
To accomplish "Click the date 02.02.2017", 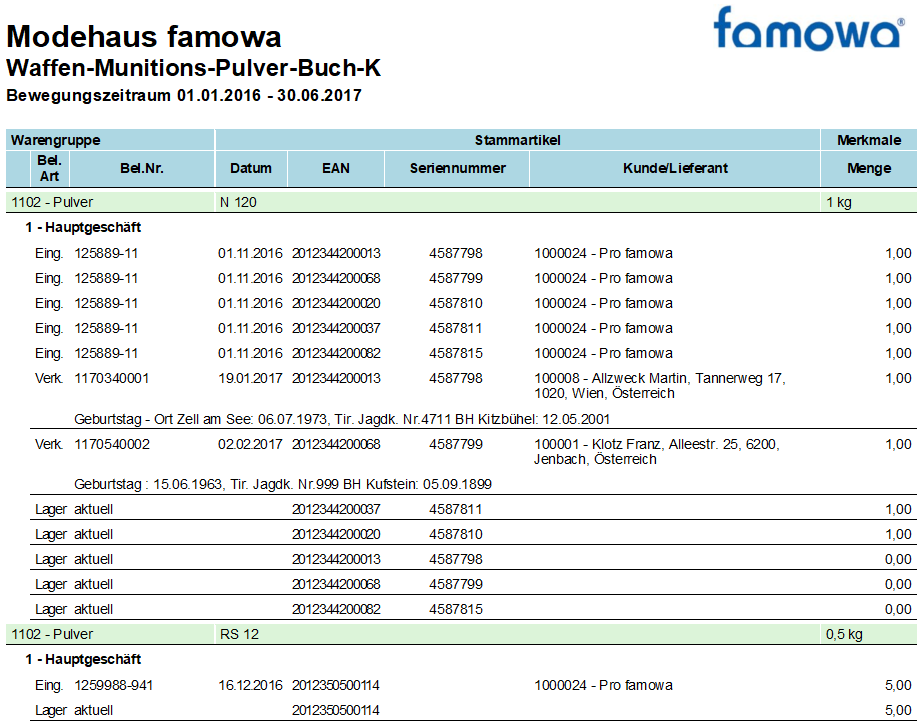I will coord(250,445).
